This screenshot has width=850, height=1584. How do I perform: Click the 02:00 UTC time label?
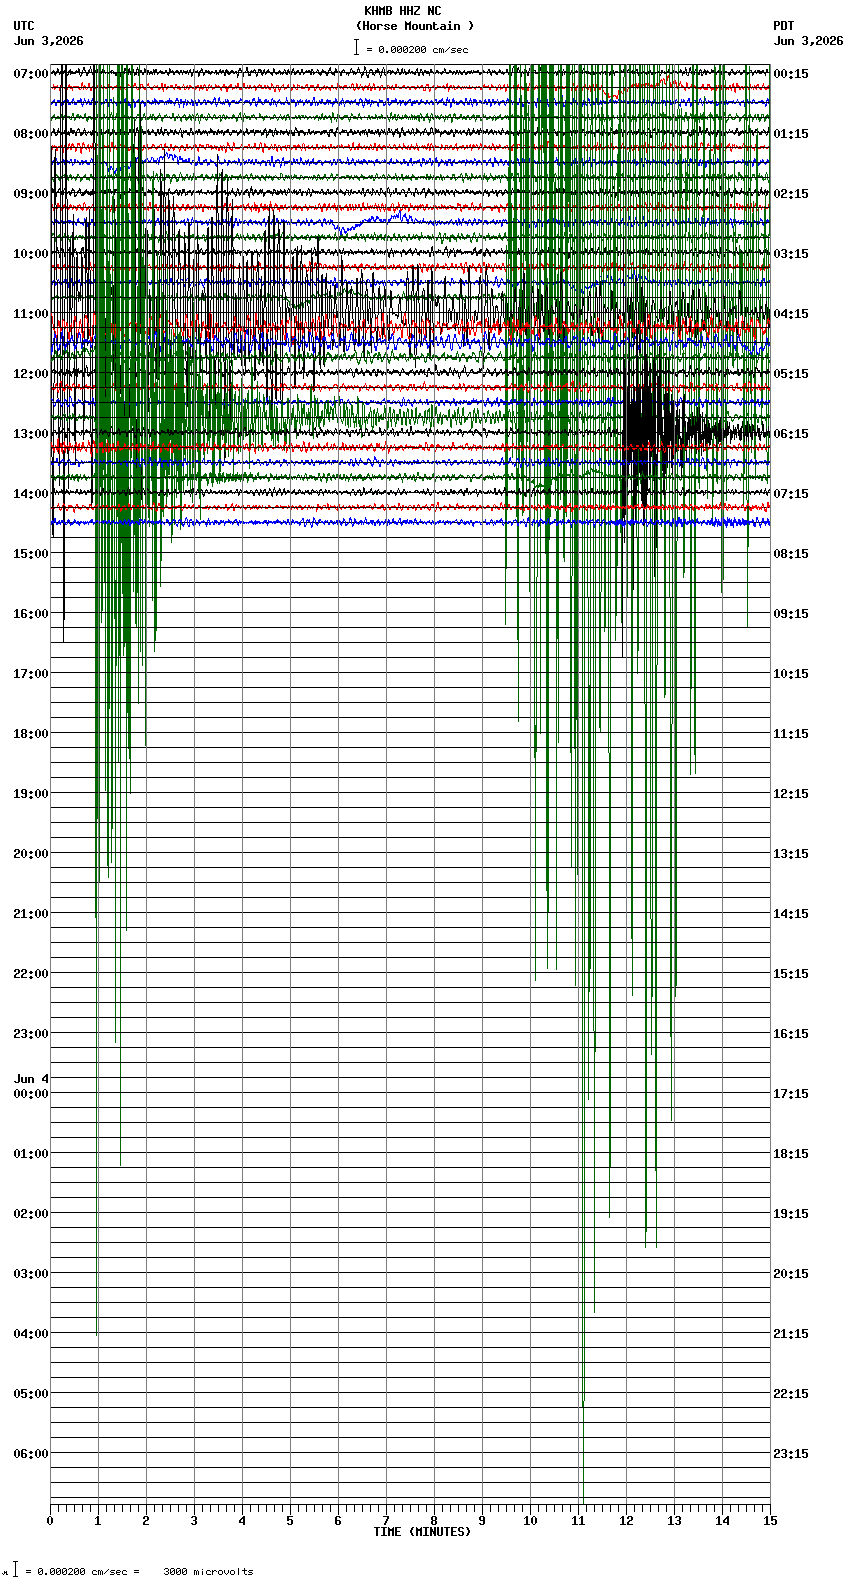coord(31,1214)
